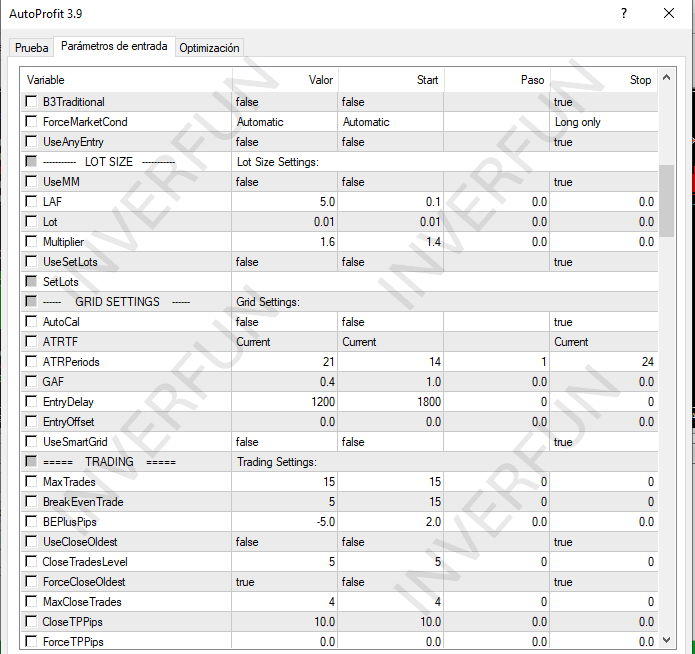Toggle the UseMM checkbox
This screenshot has width=695, height=654.
[31, 181]
